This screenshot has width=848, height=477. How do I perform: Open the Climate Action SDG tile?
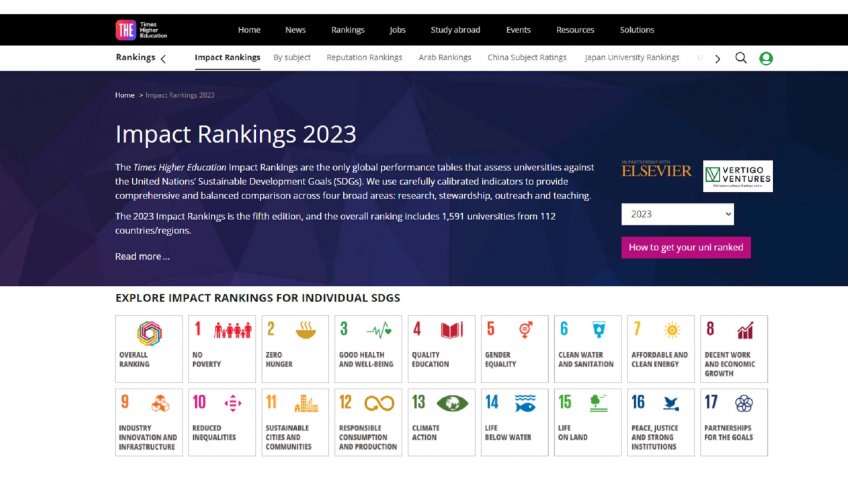click(x=441, y=422)
